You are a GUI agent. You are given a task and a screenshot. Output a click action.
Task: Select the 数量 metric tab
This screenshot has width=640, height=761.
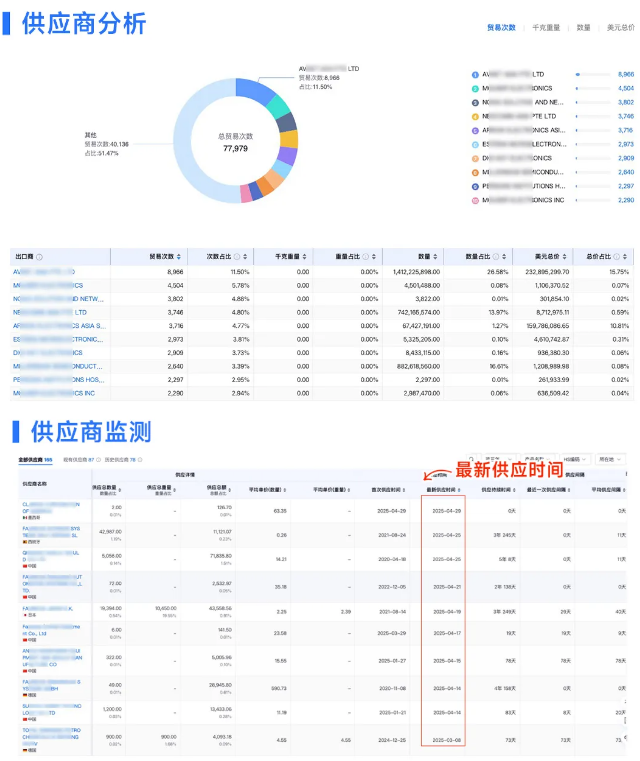click(x=583, y=27)
